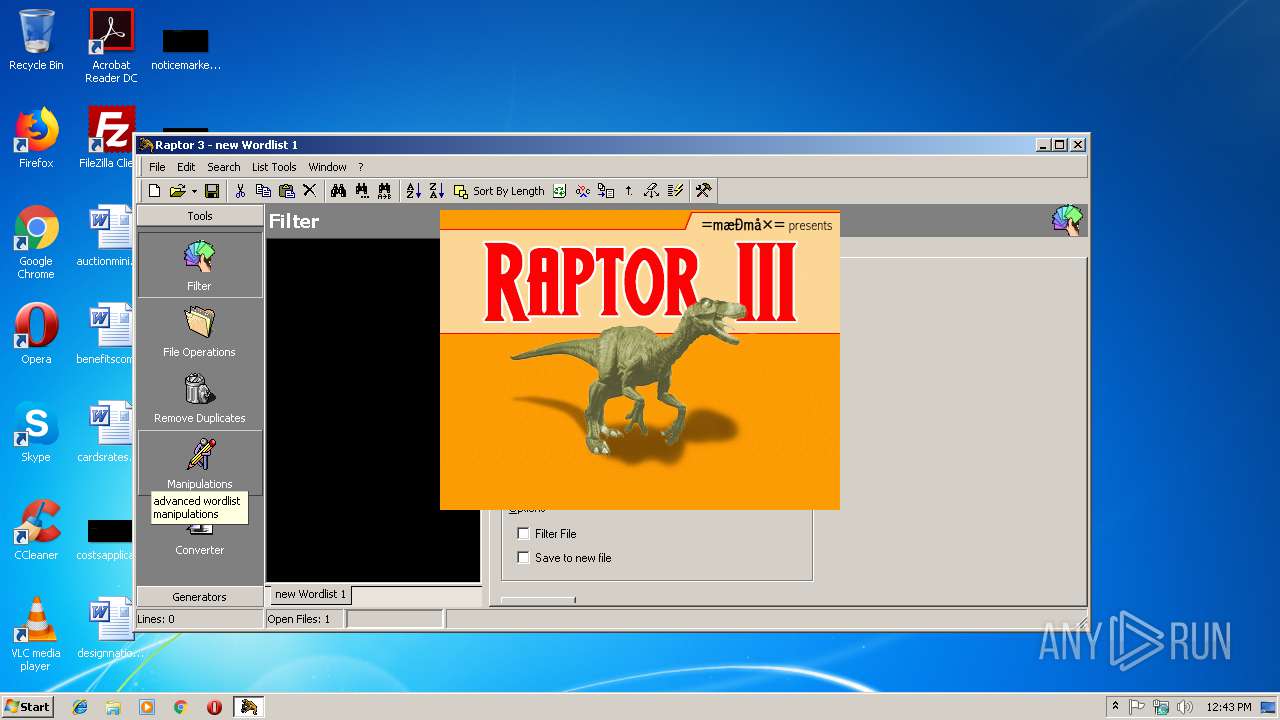Enable the Save to new file checkbox
This screenshot has width=1280, height=720.
pyautogui.click(x=523, y=558)
